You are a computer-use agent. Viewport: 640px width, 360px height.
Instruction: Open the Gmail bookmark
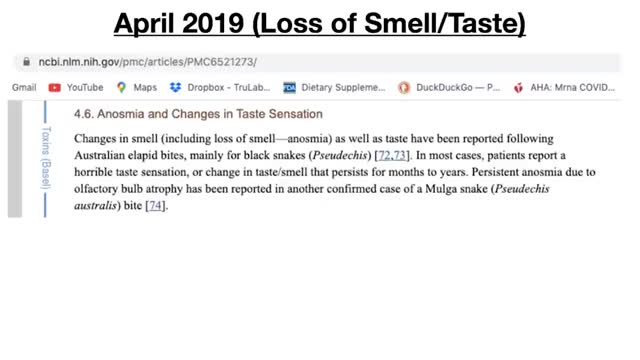point(24,87)
